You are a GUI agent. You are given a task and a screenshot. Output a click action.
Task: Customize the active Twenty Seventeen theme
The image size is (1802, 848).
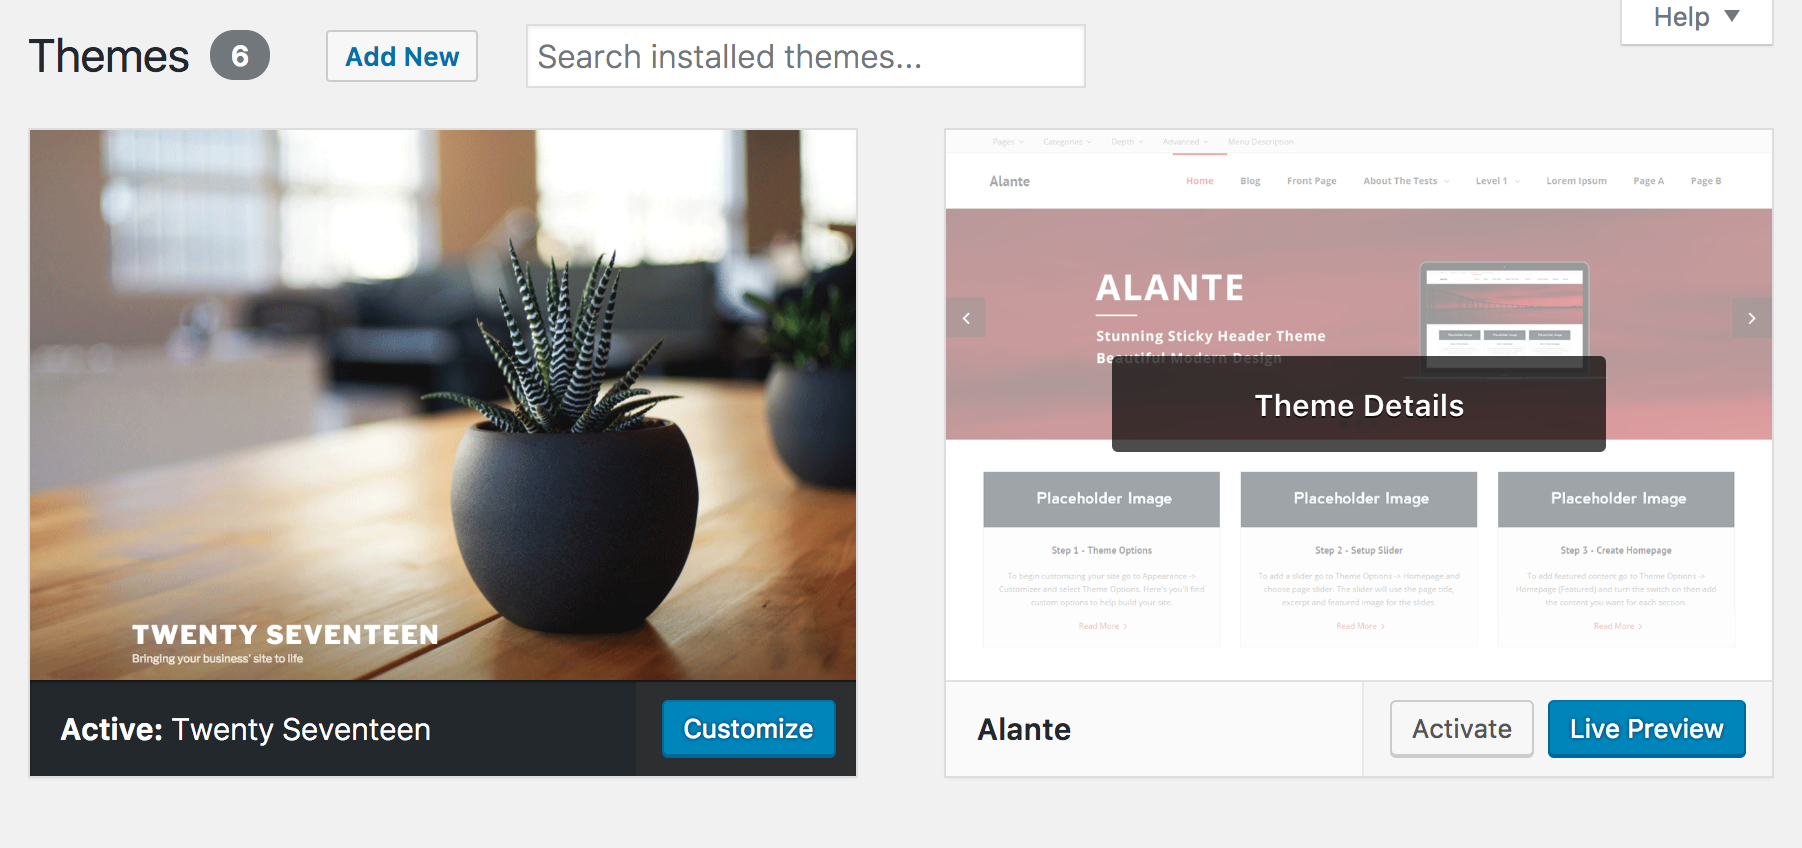pyautogui.click(x=748, y=729)
